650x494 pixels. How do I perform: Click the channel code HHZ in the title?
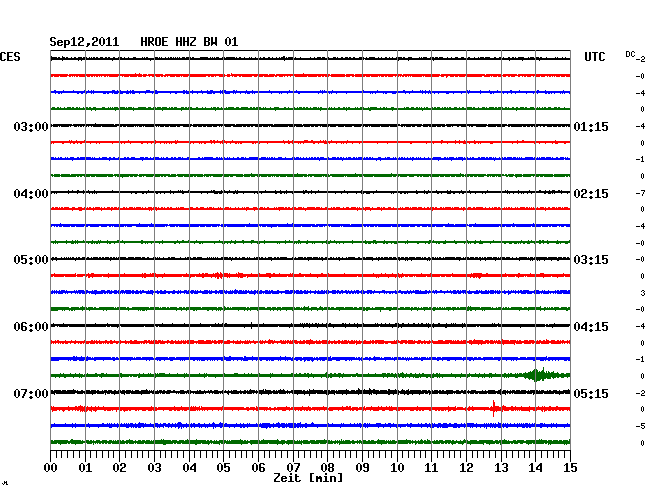186,42
